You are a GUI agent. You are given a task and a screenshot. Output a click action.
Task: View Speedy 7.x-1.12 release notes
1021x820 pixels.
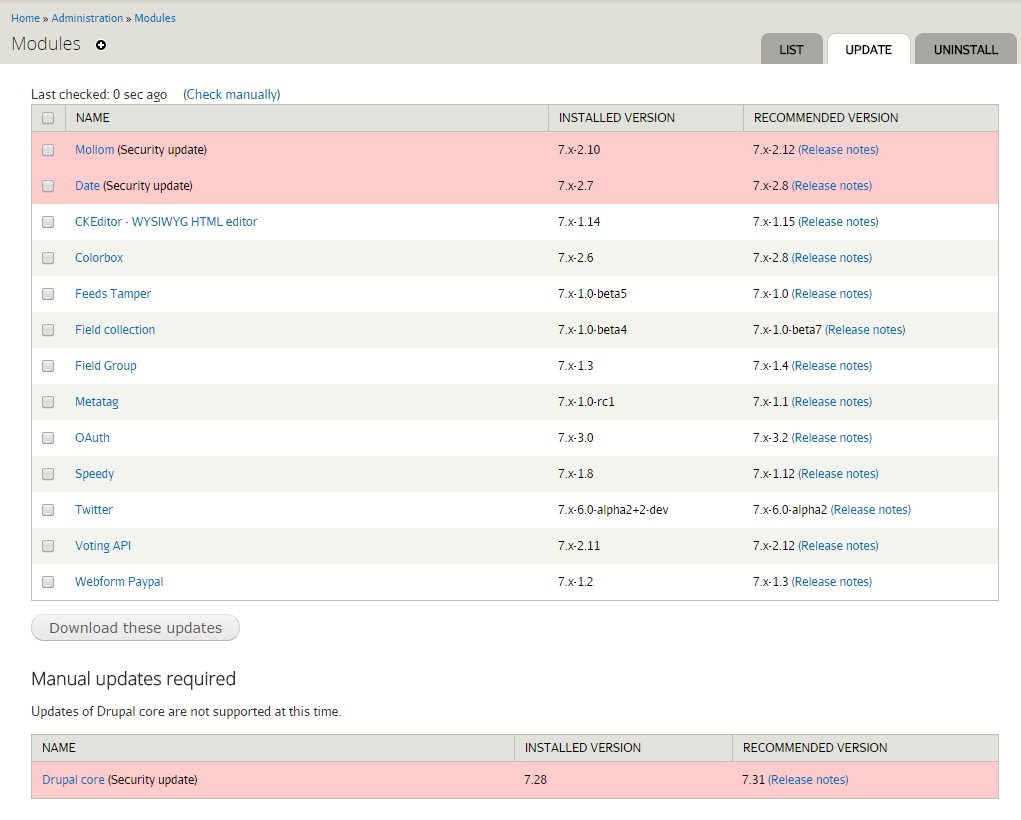tap(838, 474)
